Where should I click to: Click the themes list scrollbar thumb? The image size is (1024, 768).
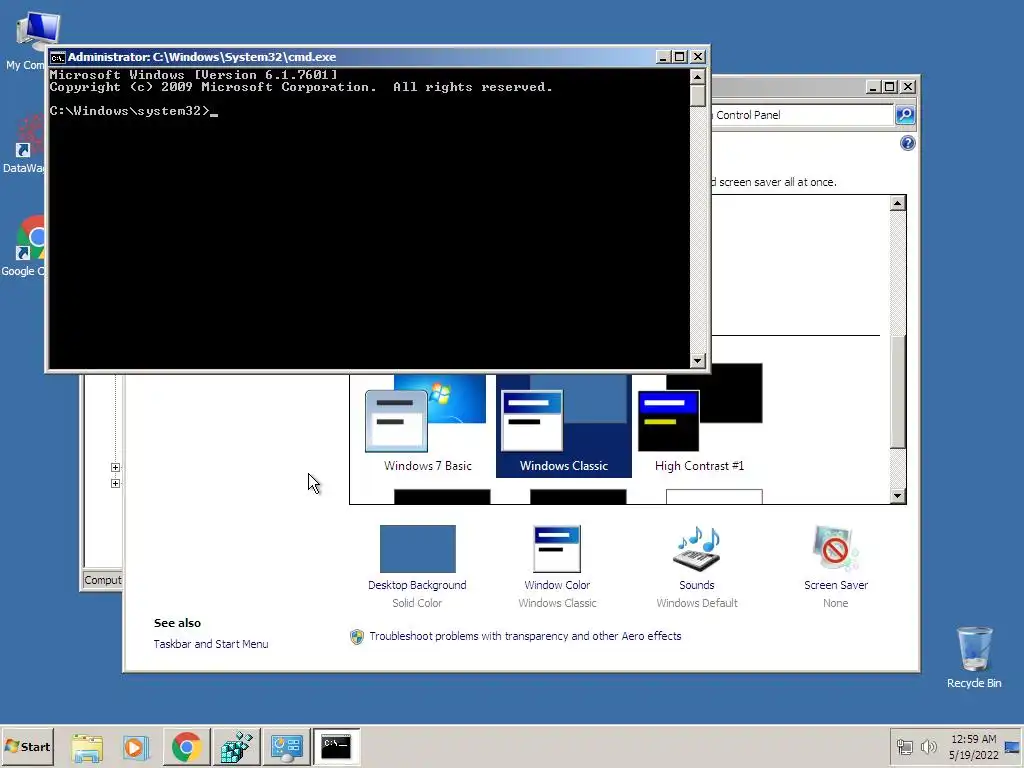(x=897, y=392)
